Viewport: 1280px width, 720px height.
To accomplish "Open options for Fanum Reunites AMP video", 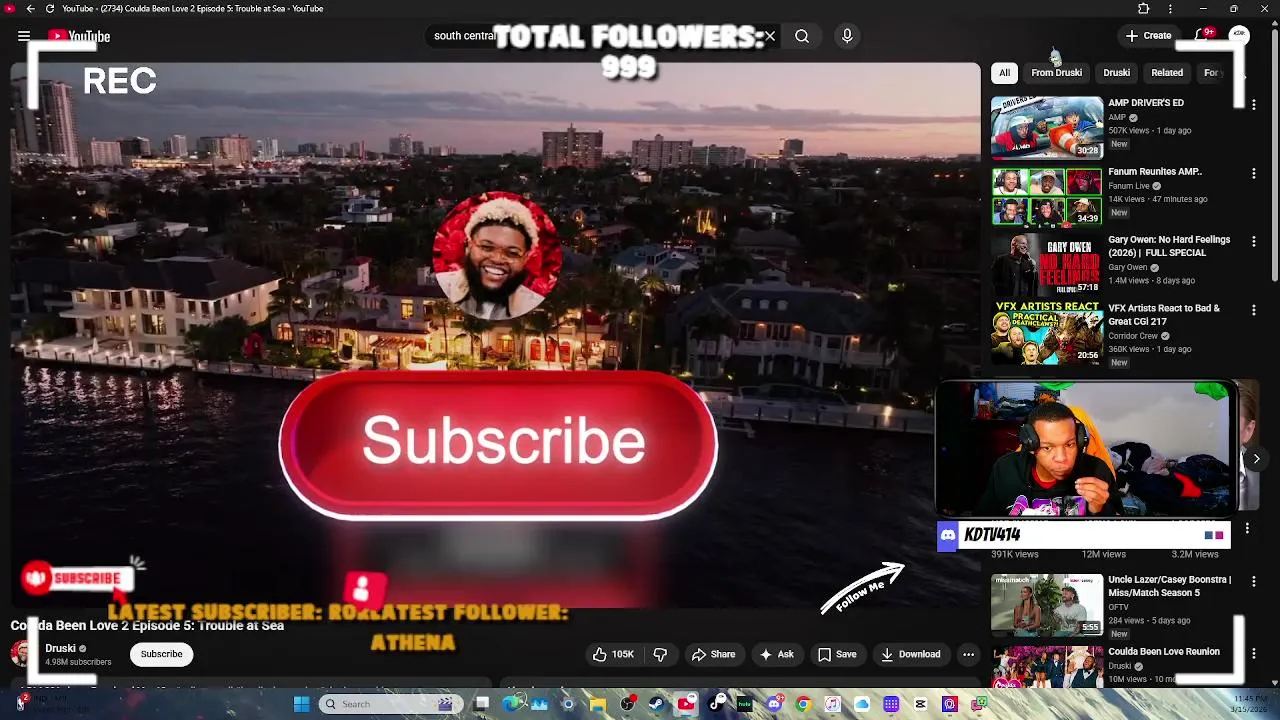I will [1253, 173].
